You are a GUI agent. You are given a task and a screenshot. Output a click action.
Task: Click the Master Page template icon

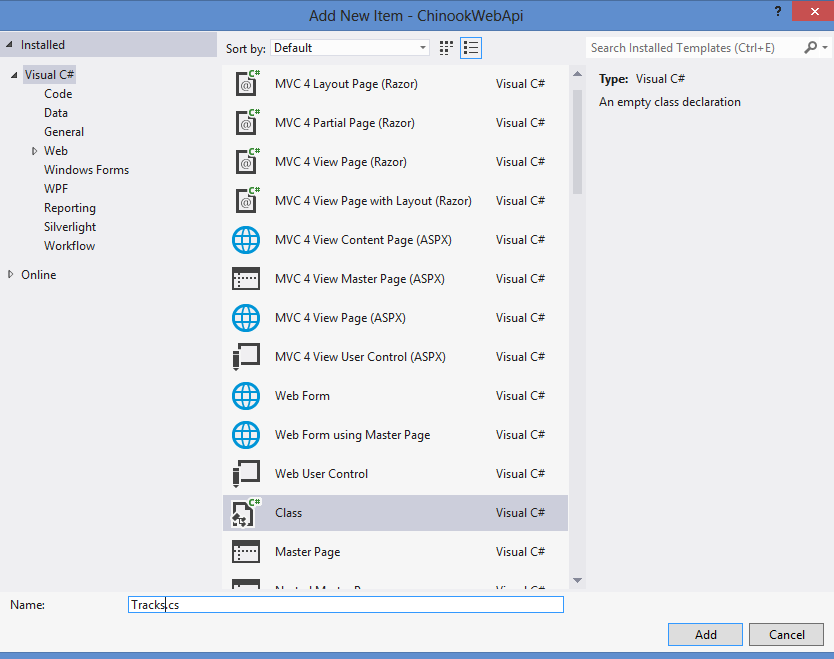pyautogui.click(x=246, y=552)
